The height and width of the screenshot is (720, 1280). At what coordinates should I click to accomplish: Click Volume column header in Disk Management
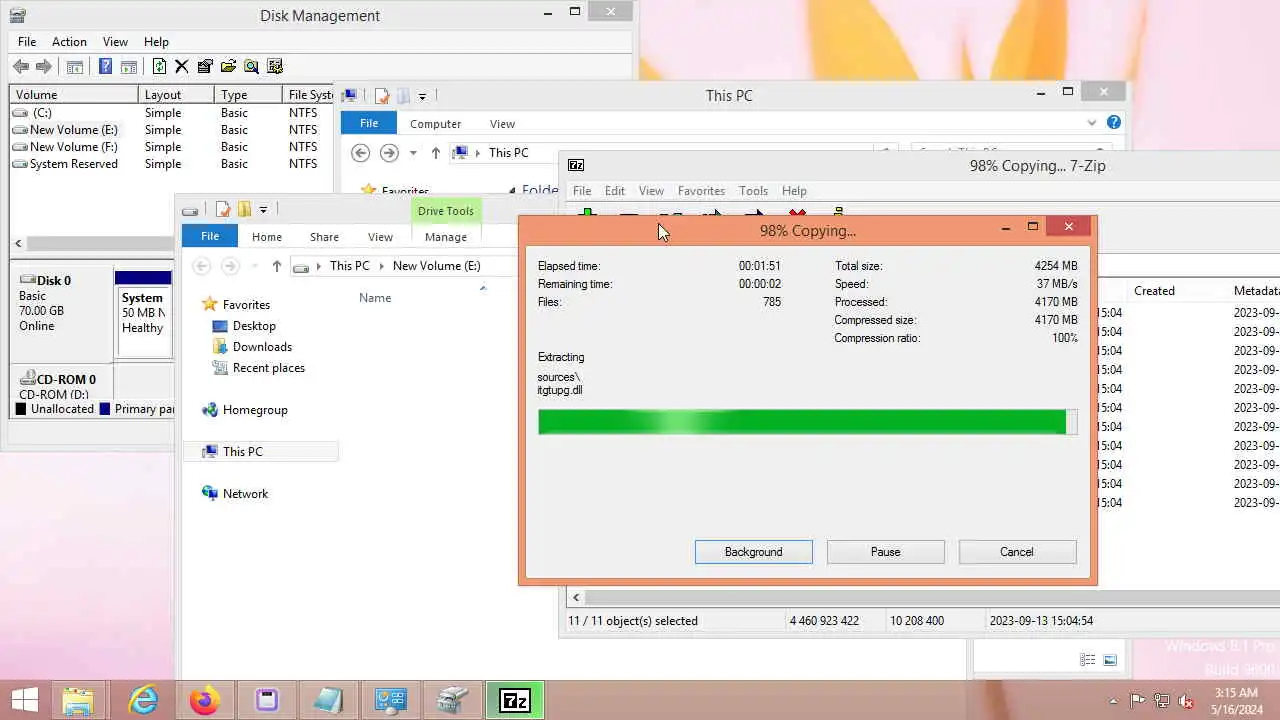tap(74, 95)
